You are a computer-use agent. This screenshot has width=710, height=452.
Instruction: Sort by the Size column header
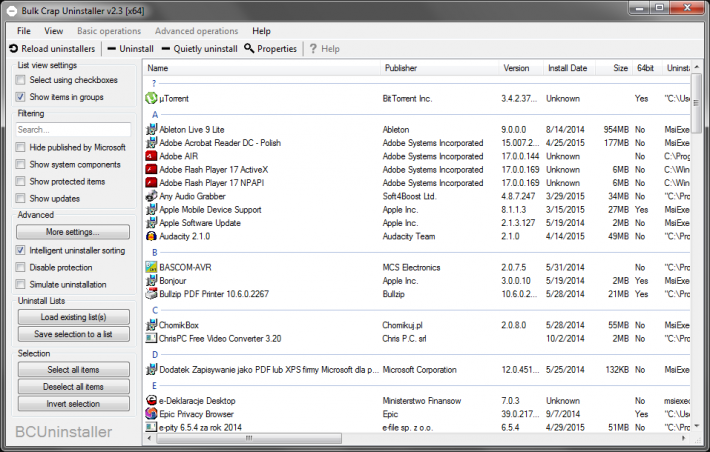tap(613, 68)
